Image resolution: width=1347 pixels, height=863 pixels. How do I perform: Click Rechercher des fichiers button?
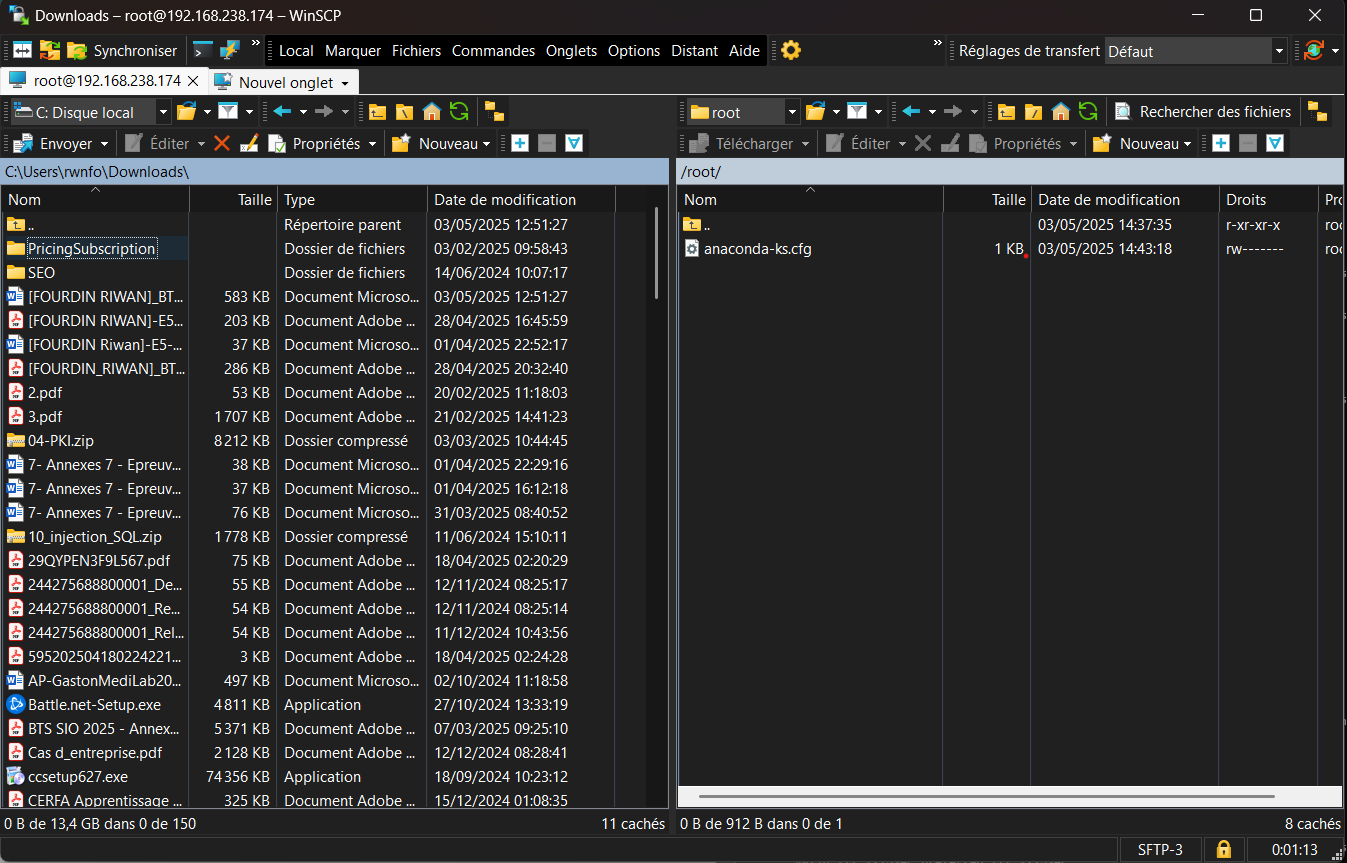(1204, 112)
